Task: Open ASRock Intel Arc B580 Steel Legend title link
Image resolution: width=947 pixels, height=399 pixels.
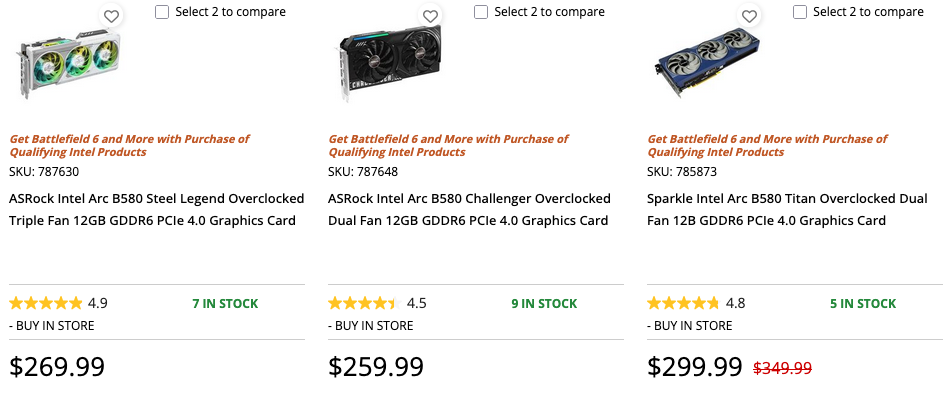Action: click(156, 209)
